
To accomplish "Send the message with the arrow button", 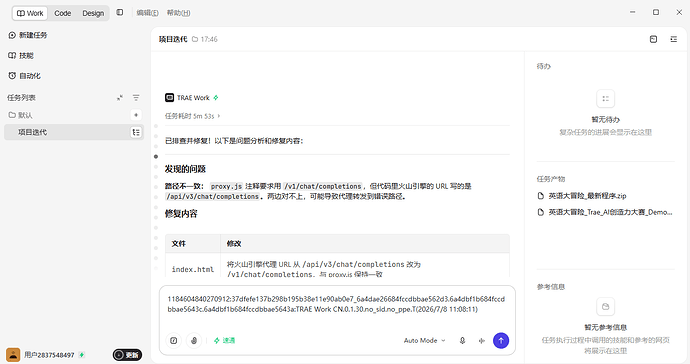I will coord(501,340).
